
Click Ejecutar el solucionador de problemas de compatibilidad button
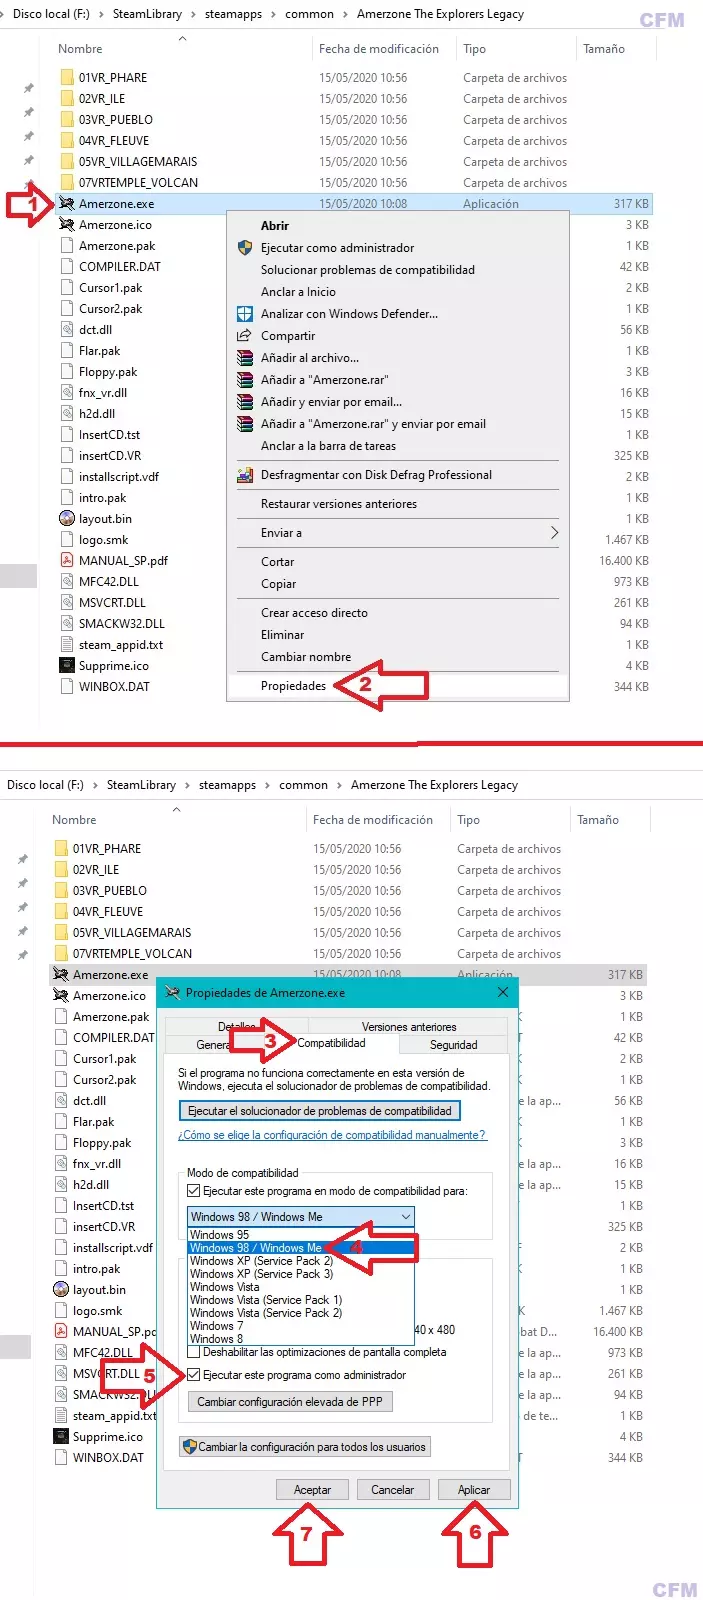pyautogui.click(x=319, y=1111)
